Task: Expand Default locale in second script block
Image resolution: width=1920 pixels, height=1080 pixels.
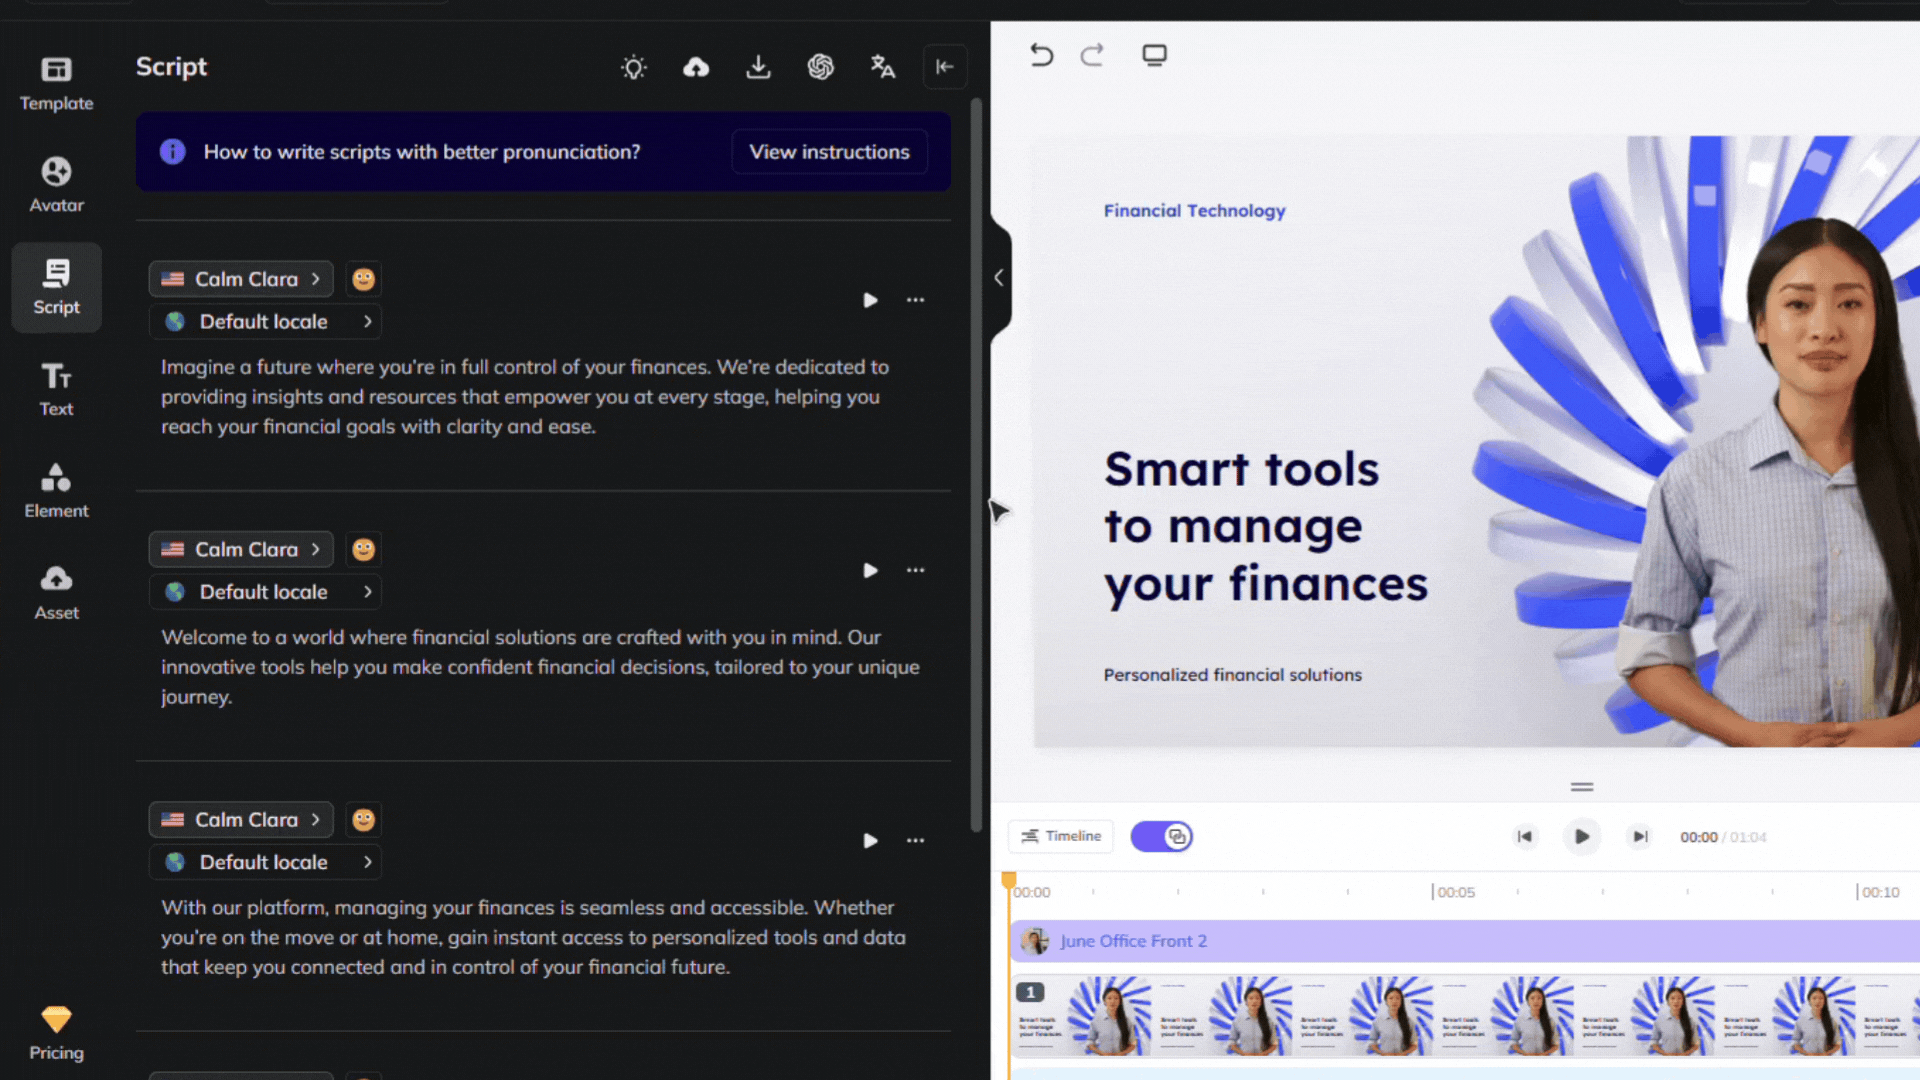Action: 265,592
